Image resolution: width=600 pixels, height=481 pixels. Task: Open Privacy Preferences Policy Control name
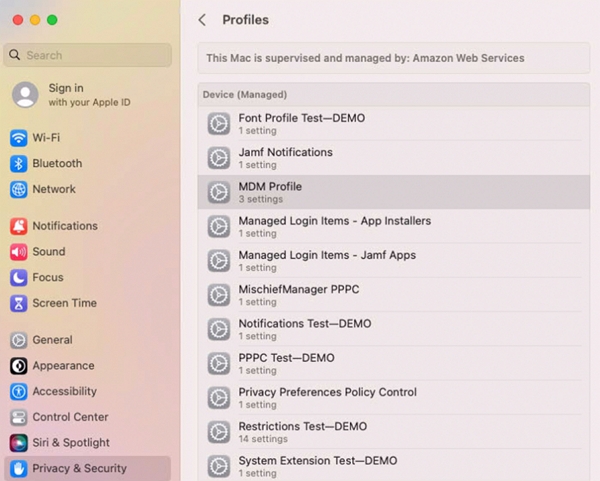click(328, 392)
